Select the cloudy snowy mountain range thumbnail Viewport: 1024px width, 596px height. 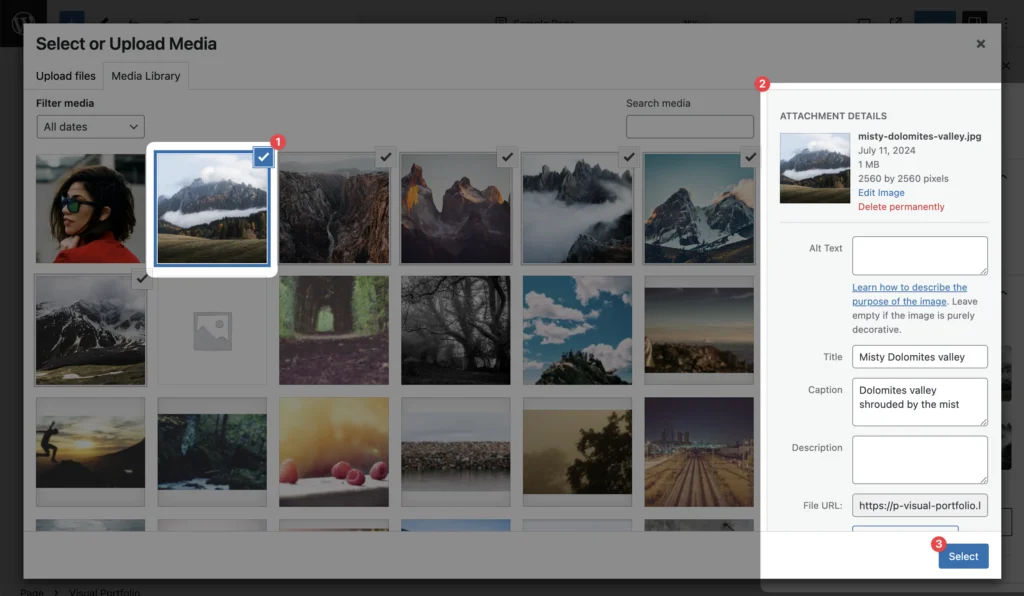(x=90, y=330)
